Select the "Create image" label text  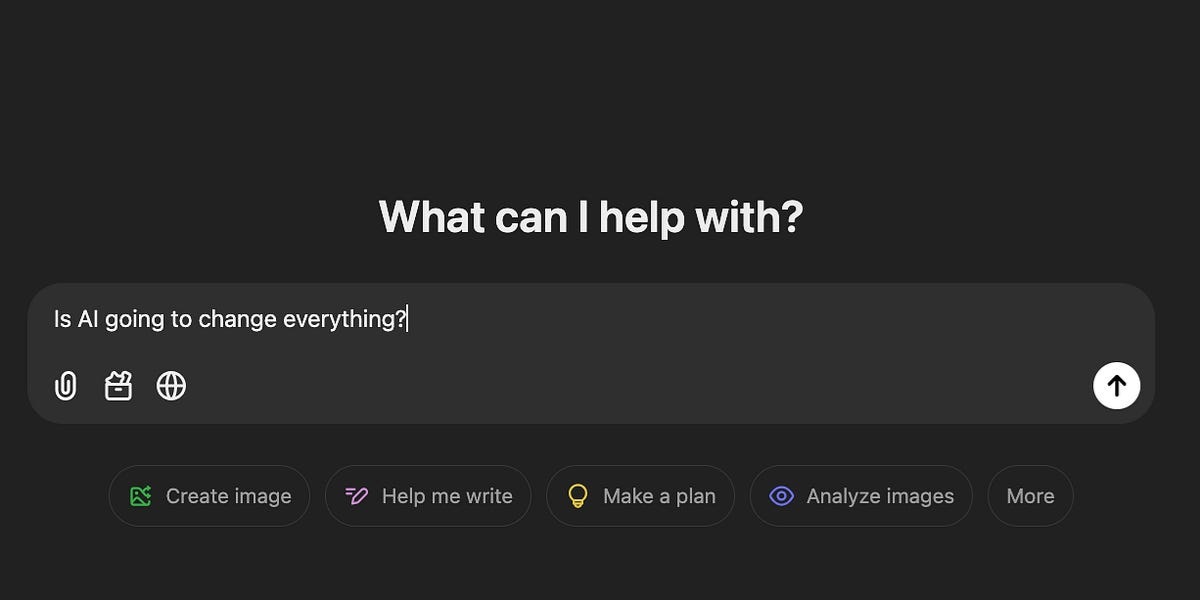228,496
